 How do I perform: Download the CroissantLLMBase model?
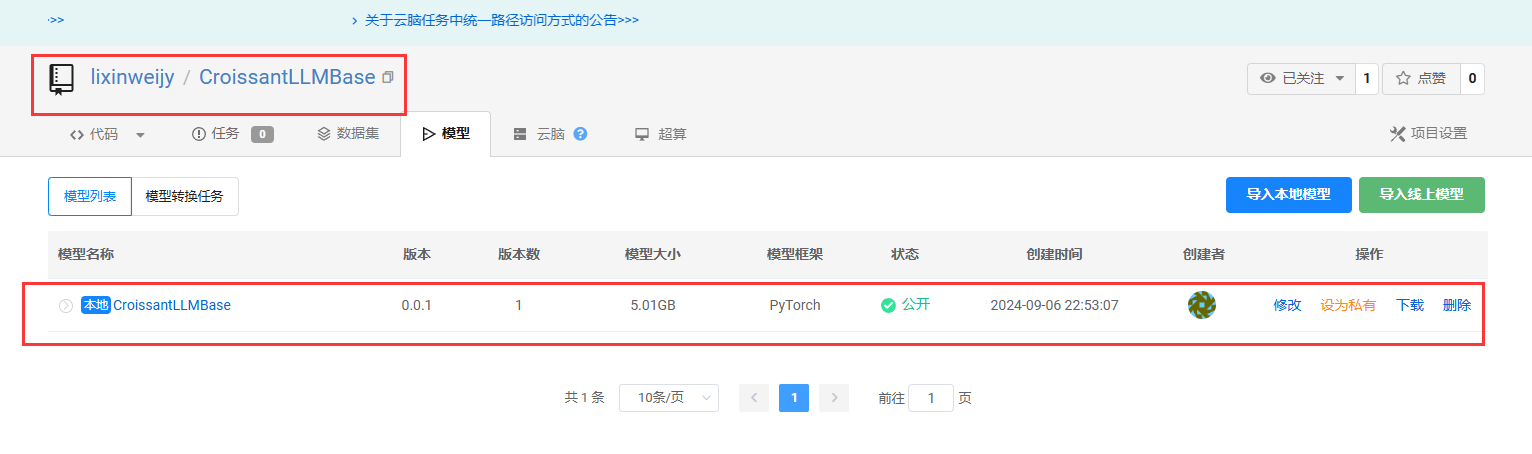[1409, 305]
